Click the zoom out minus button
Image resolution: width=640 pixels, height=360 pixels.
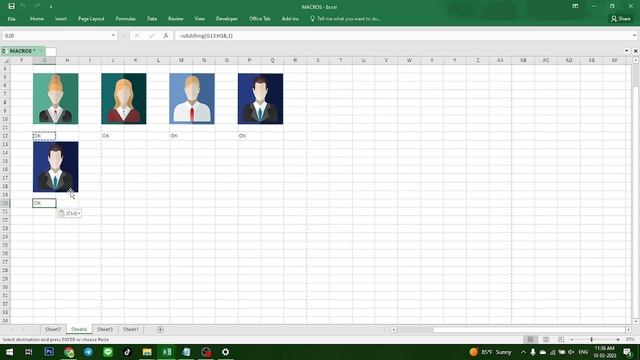[x=572, y=340]
